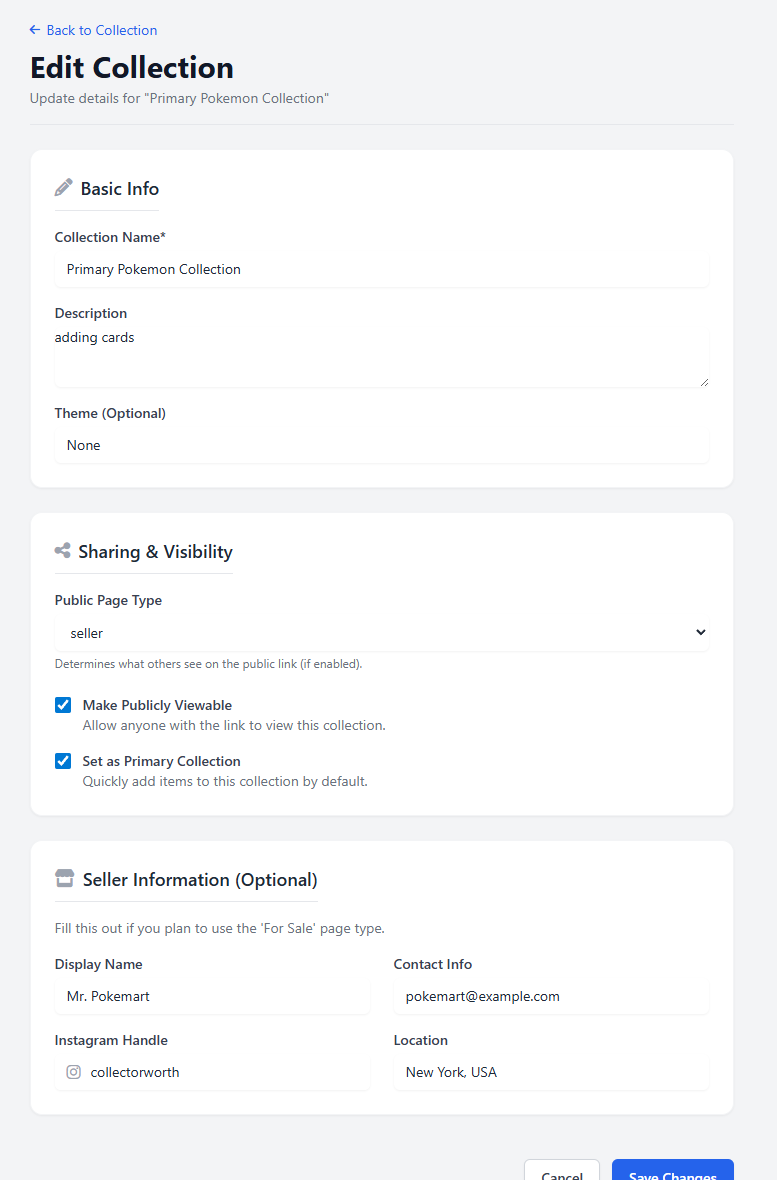Image resolution: width=777 pixels, height=1180 pixels.
Task: Click the Location field New York, USA
Action: click(551, 1072)
